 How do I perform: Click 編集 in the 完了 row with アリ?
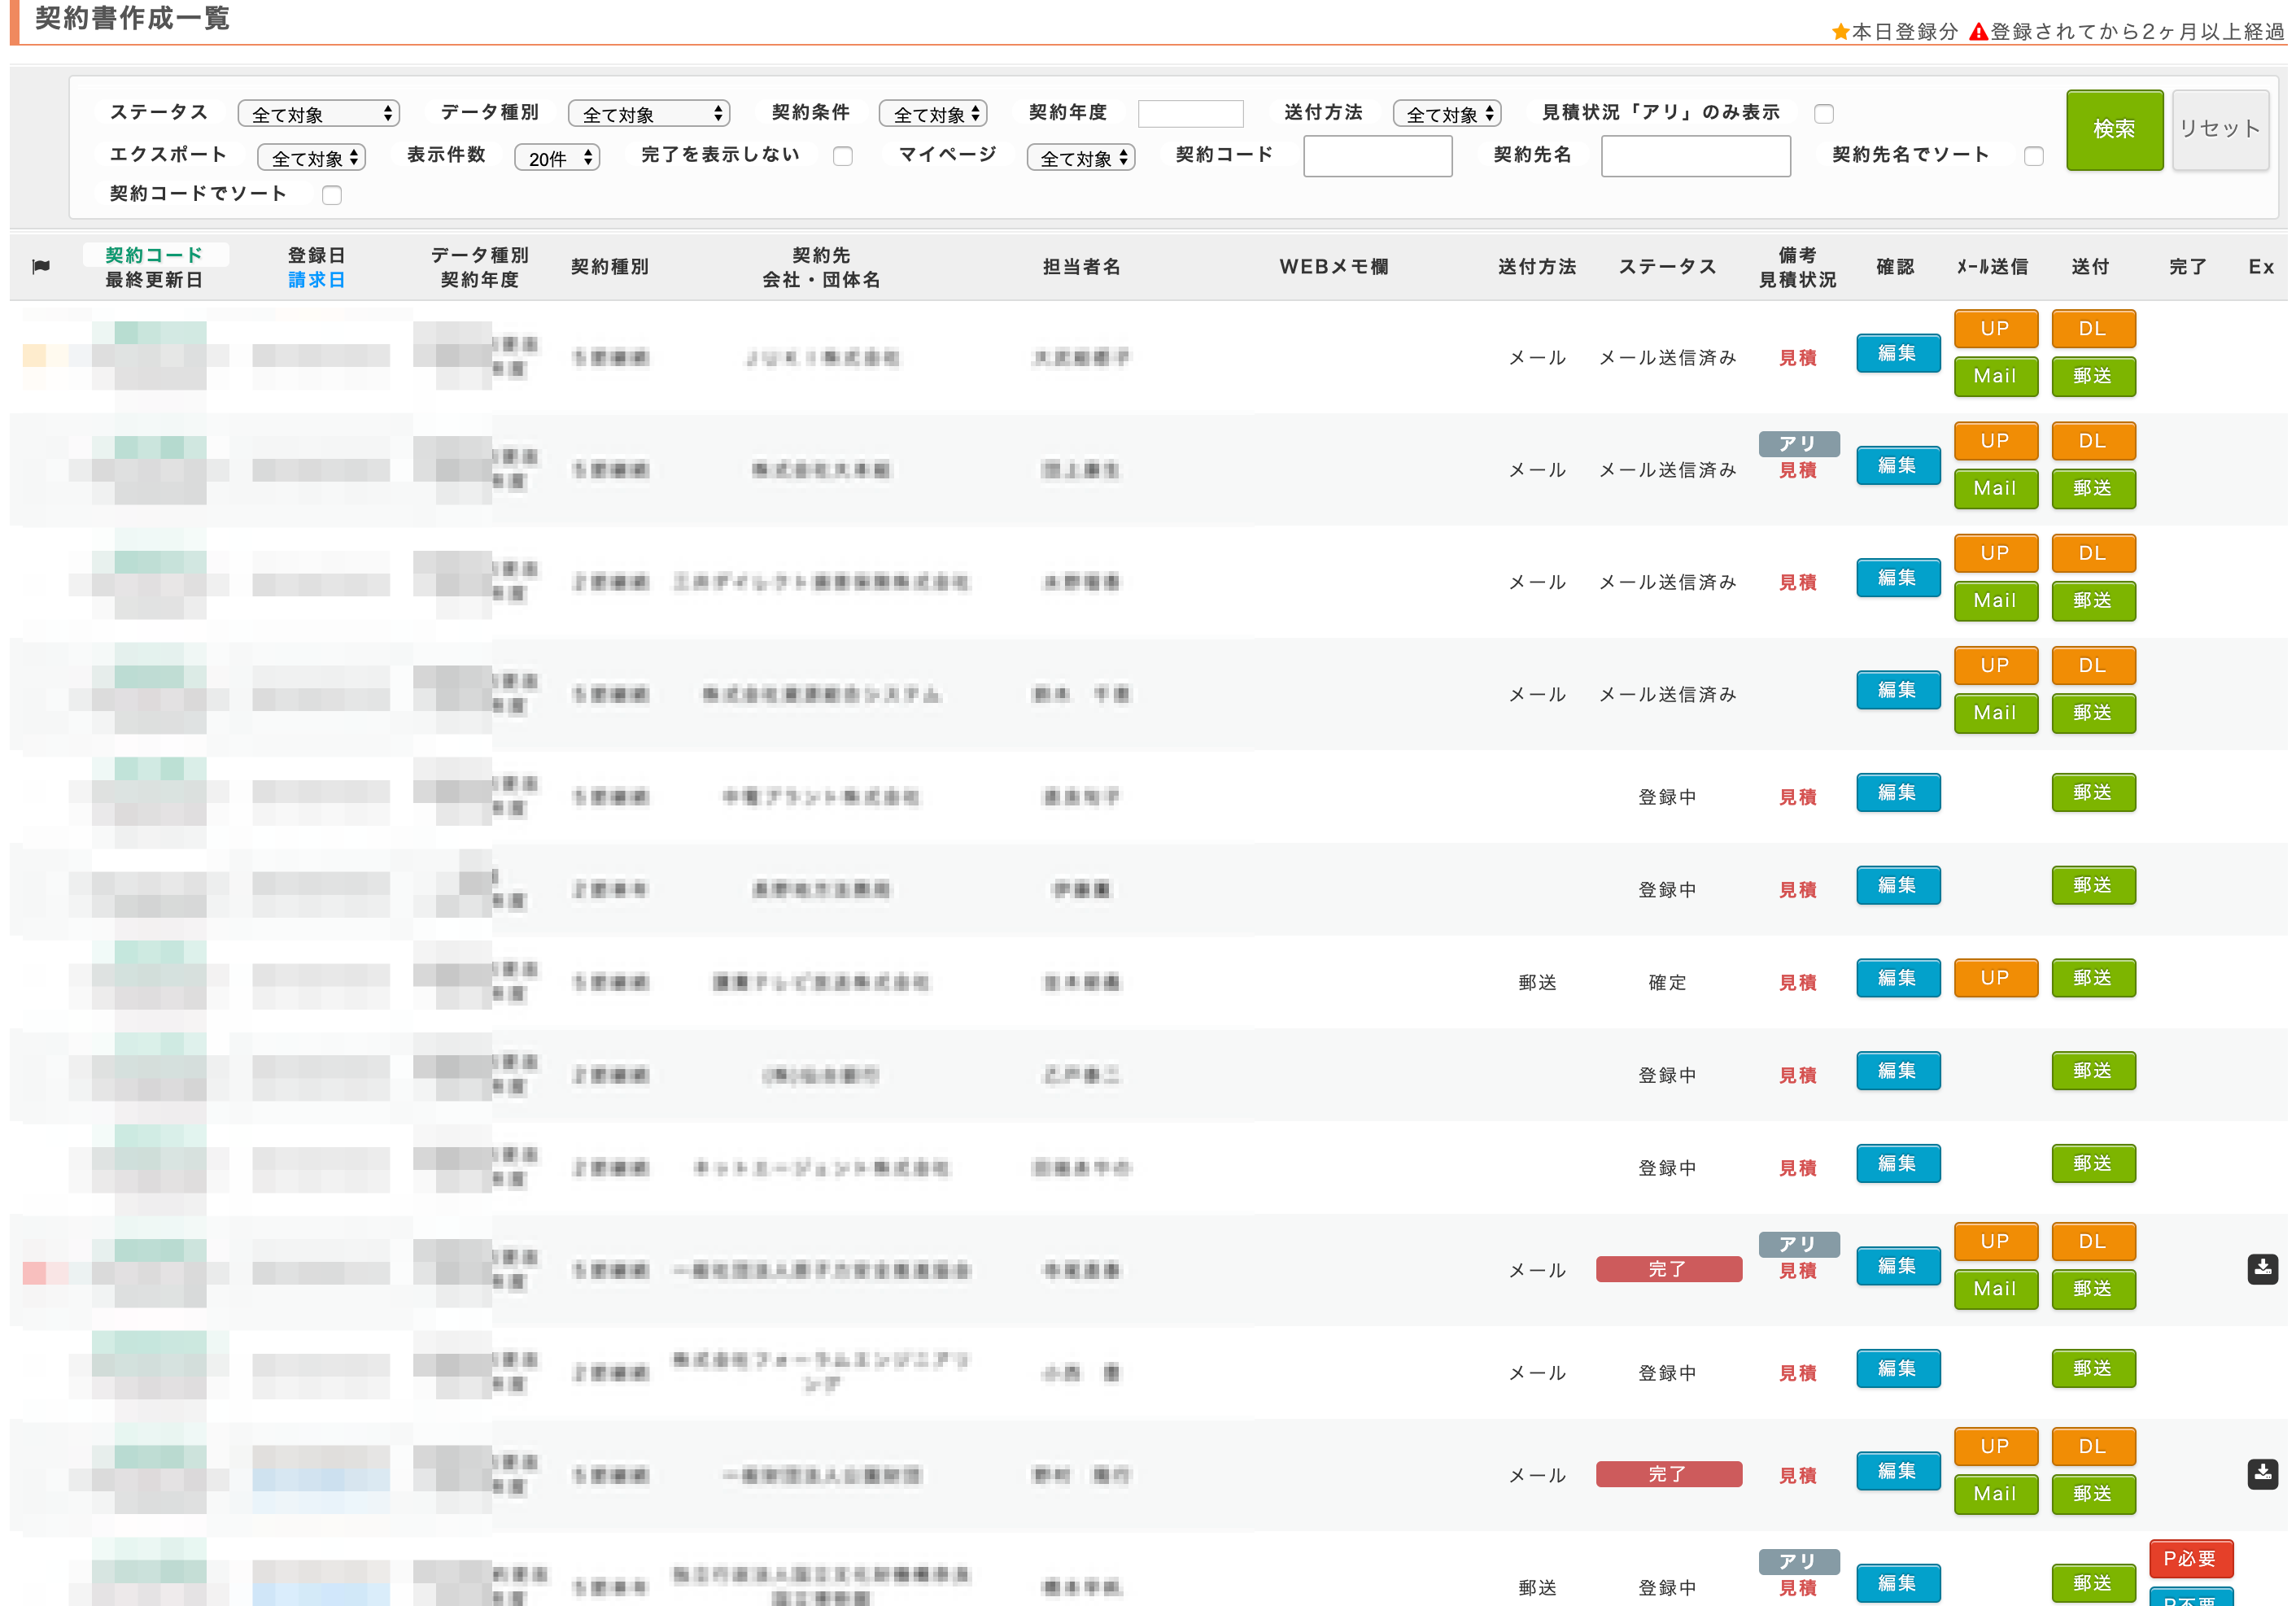coord(1897,1266)
